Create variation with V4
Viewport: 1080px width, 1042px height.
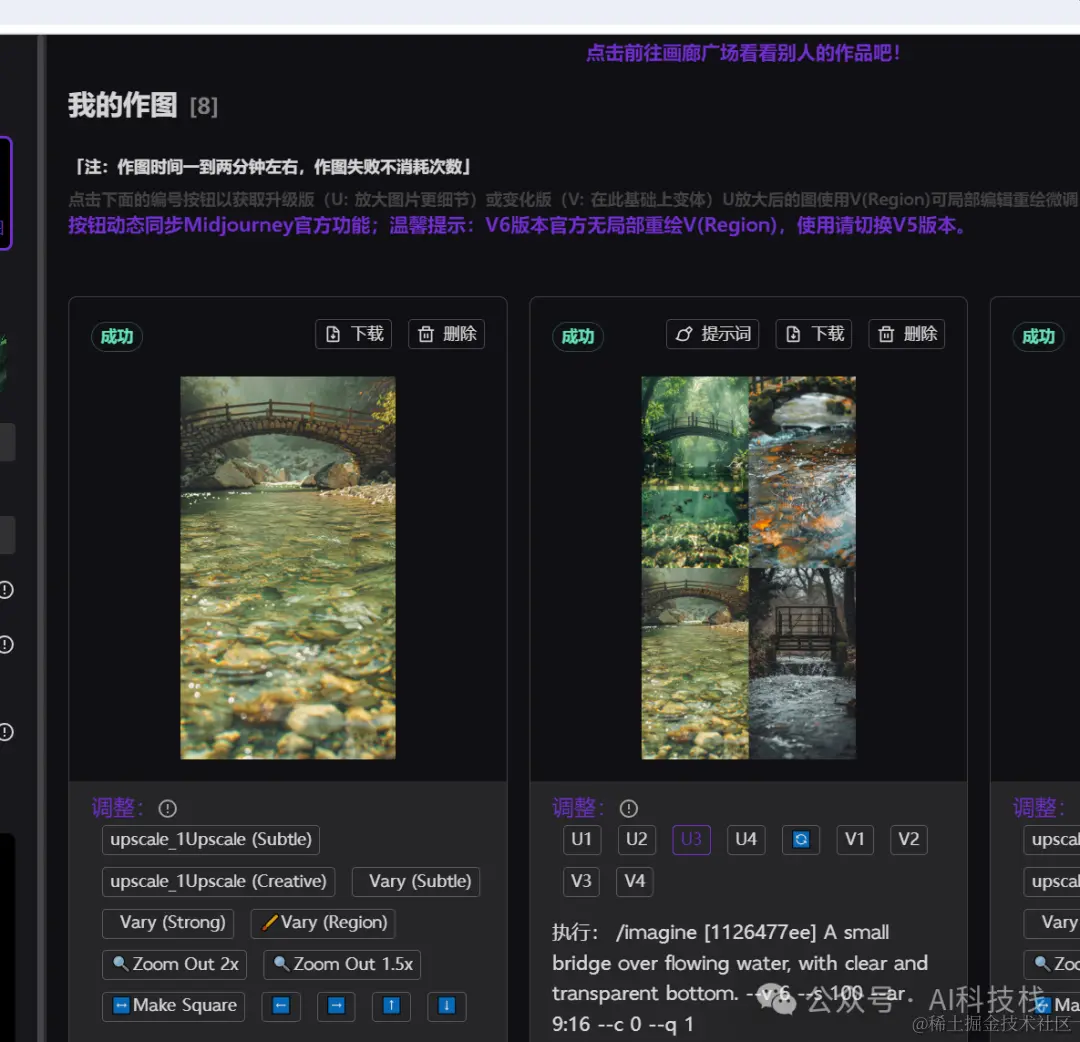click(x=635, y=882)
